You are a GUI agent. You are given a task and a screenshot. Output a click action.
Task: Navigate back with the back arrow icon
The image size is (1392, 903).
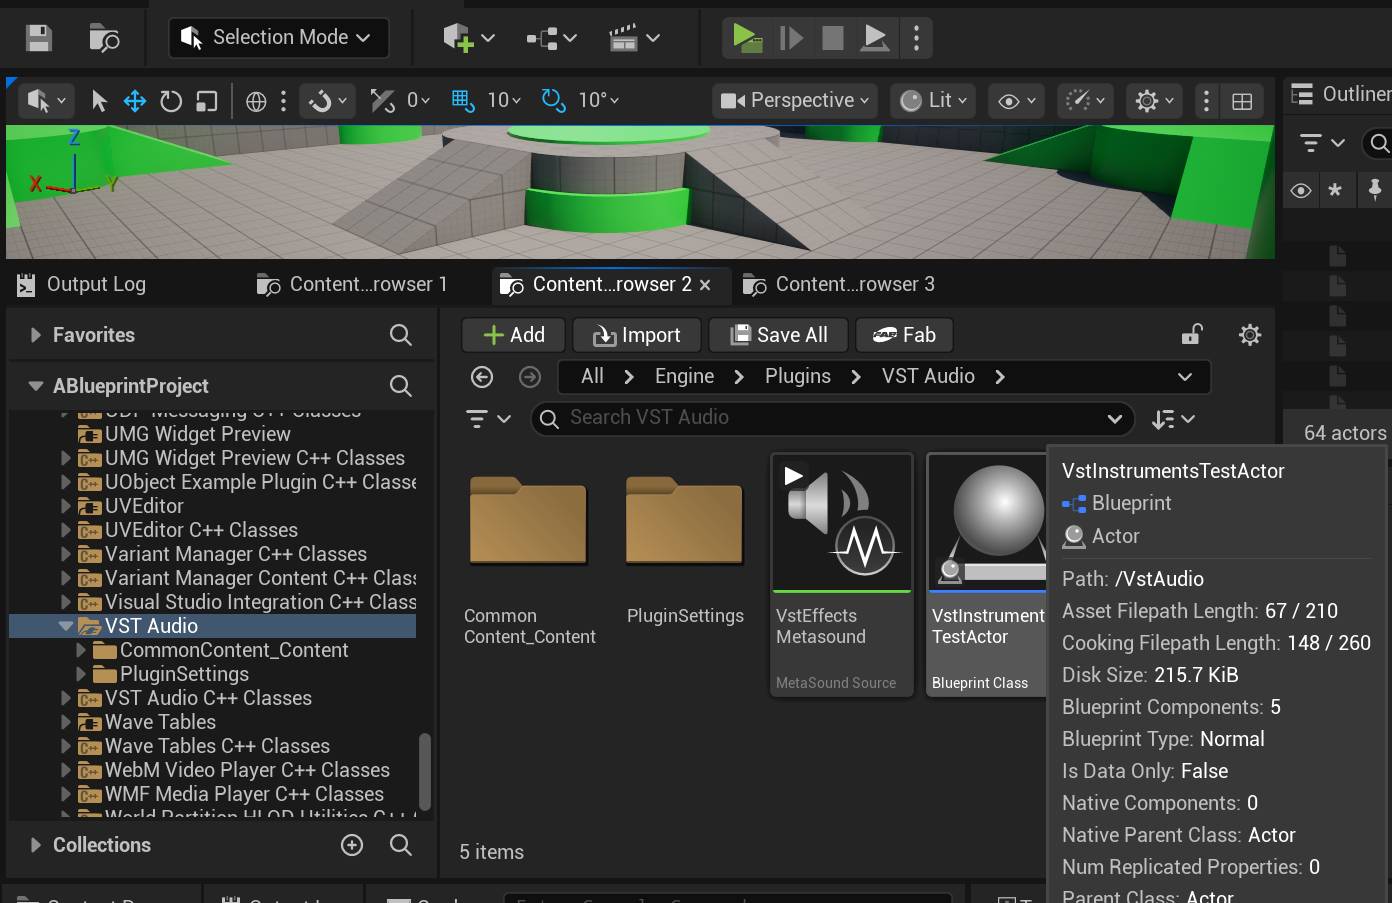click(482, 377)
